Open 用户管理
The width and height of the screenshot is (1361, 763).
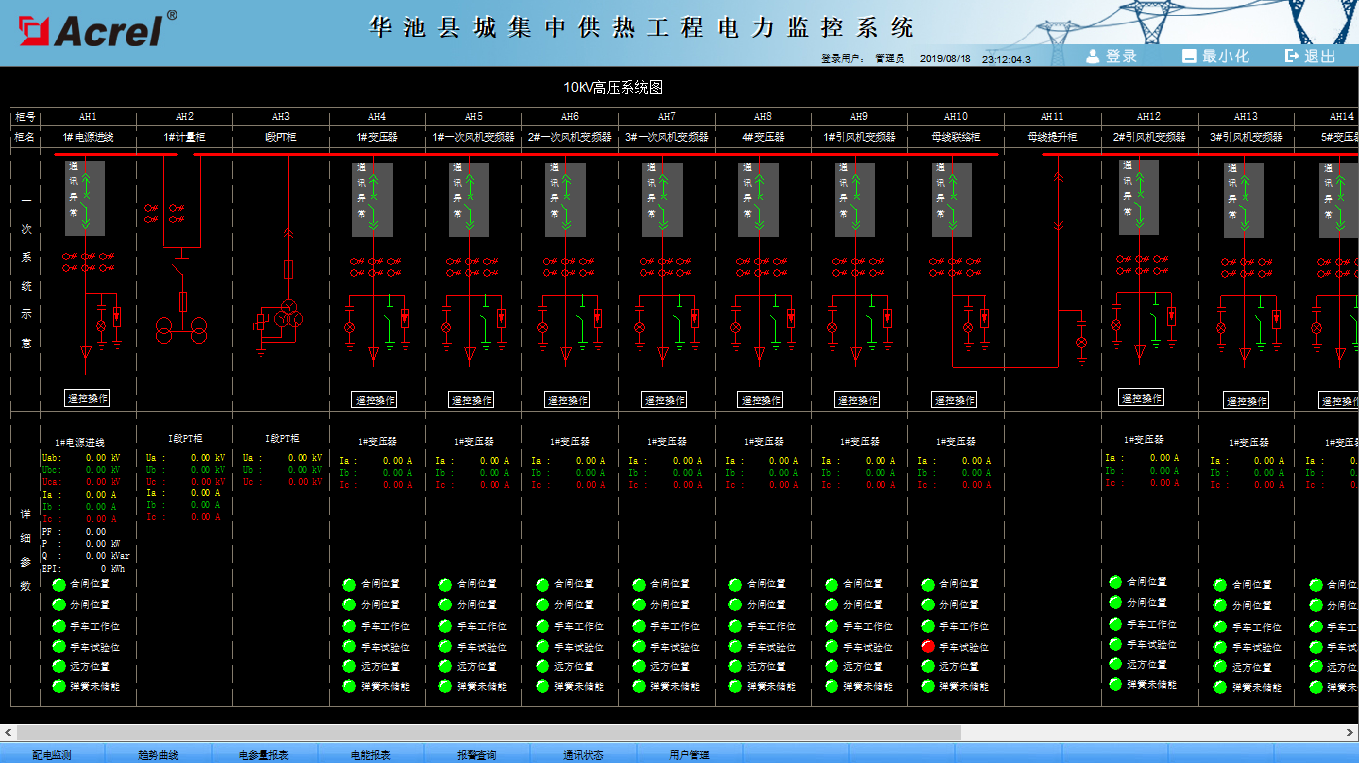689,754
